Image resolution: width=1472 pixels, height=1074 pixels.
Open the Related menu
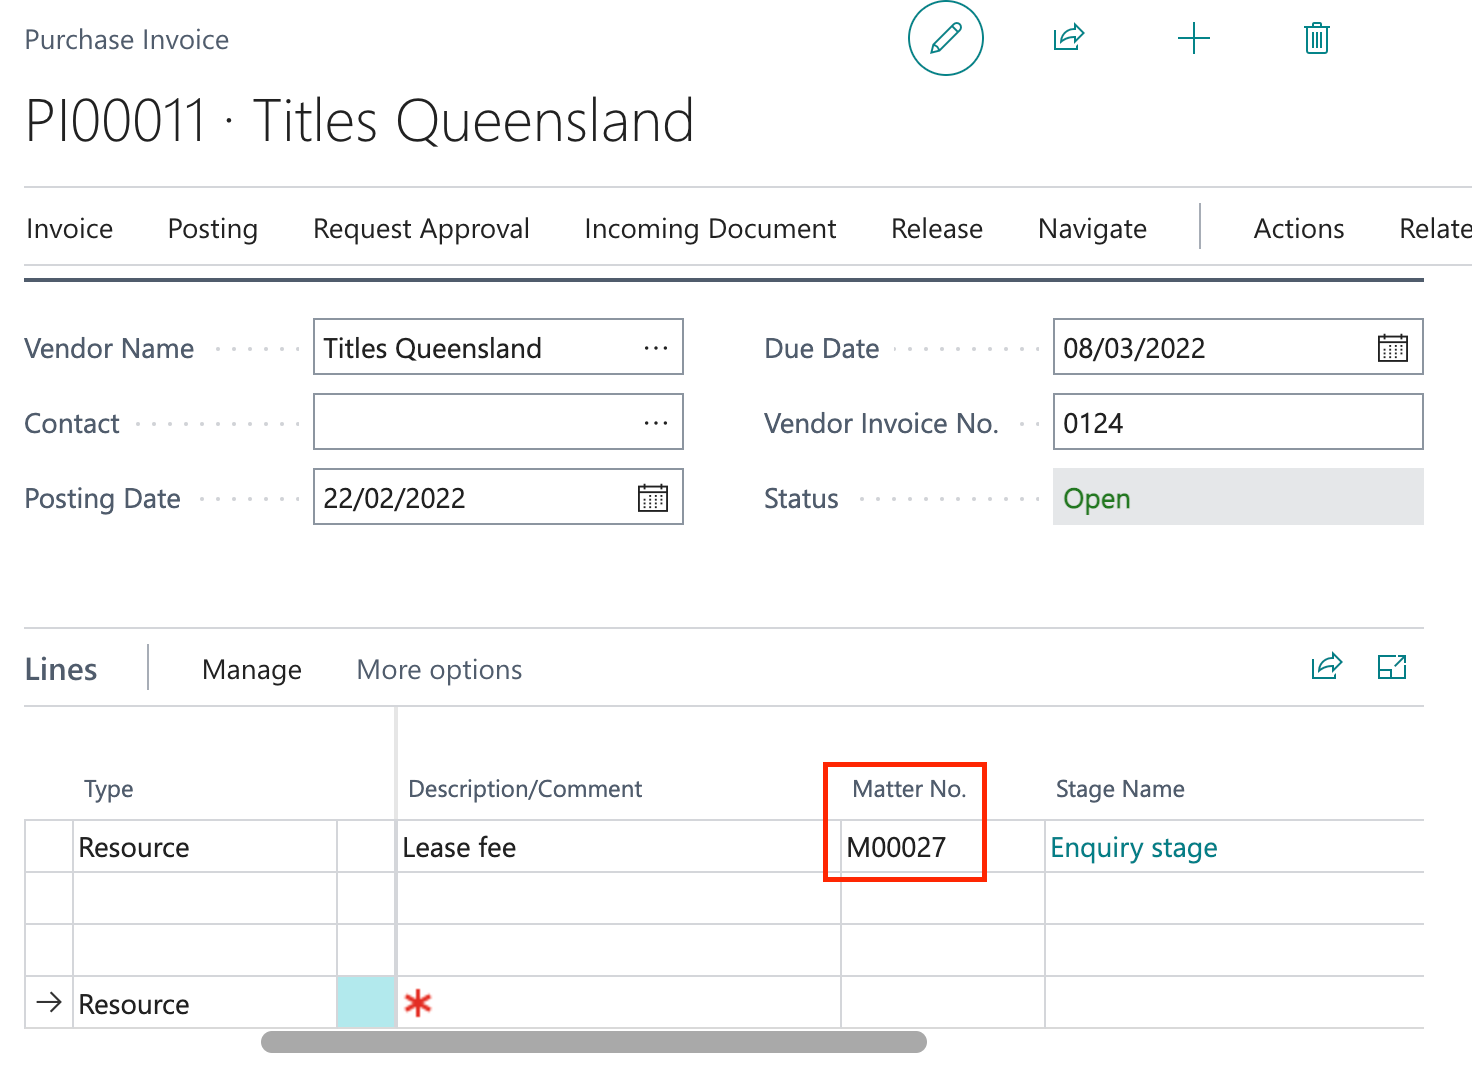point(1436,229)
